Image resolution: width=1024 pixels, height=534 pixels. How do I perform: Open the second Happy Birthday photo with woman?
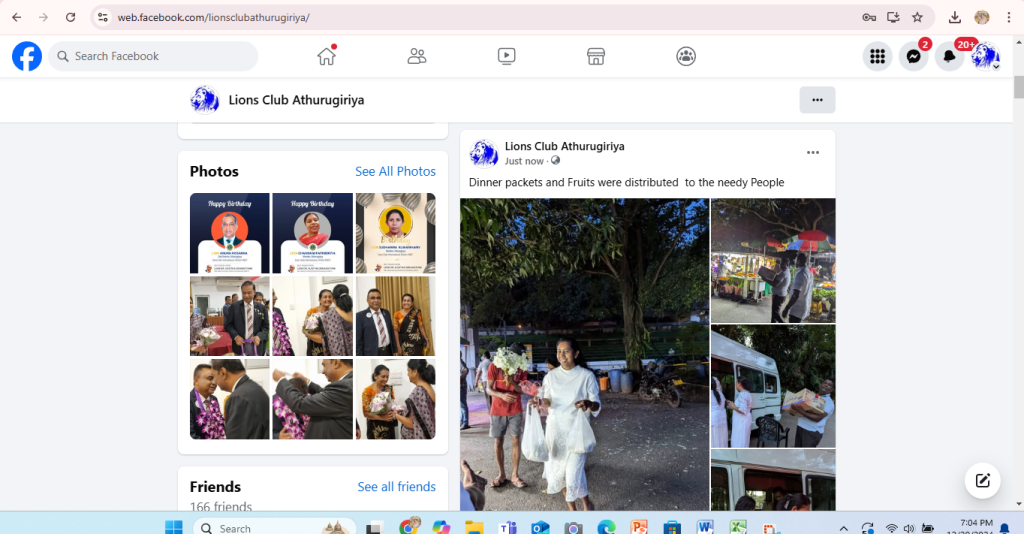(312, 233)
